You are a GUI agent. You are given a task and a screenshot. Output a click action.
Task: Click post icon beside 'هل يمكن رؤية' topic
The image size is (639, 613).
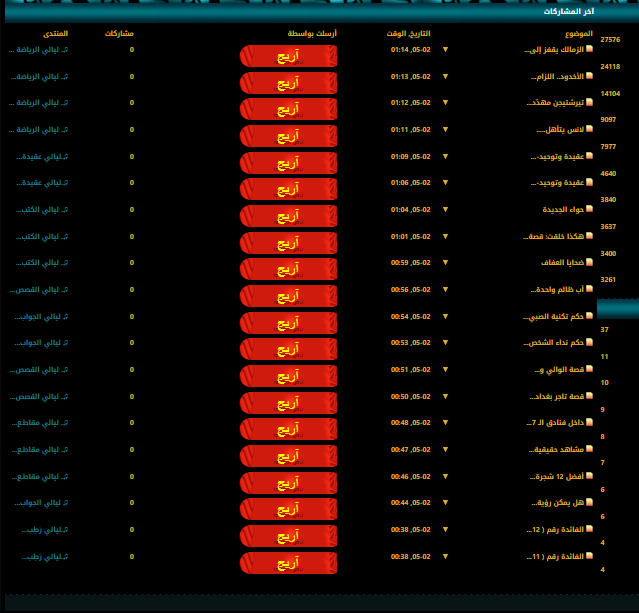(589, 502)
